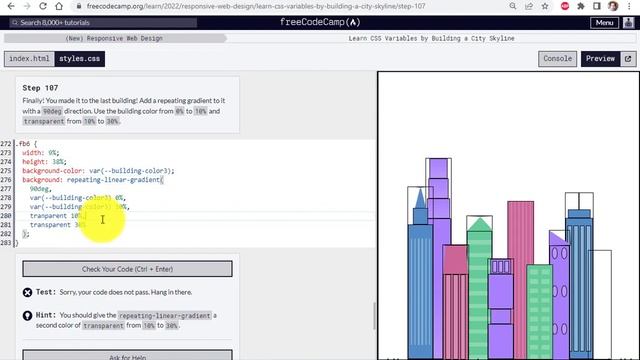This screenshot has width=640, height=360.
Task: Click 'width: 9%;' on line 273
Action: point(40,153)
